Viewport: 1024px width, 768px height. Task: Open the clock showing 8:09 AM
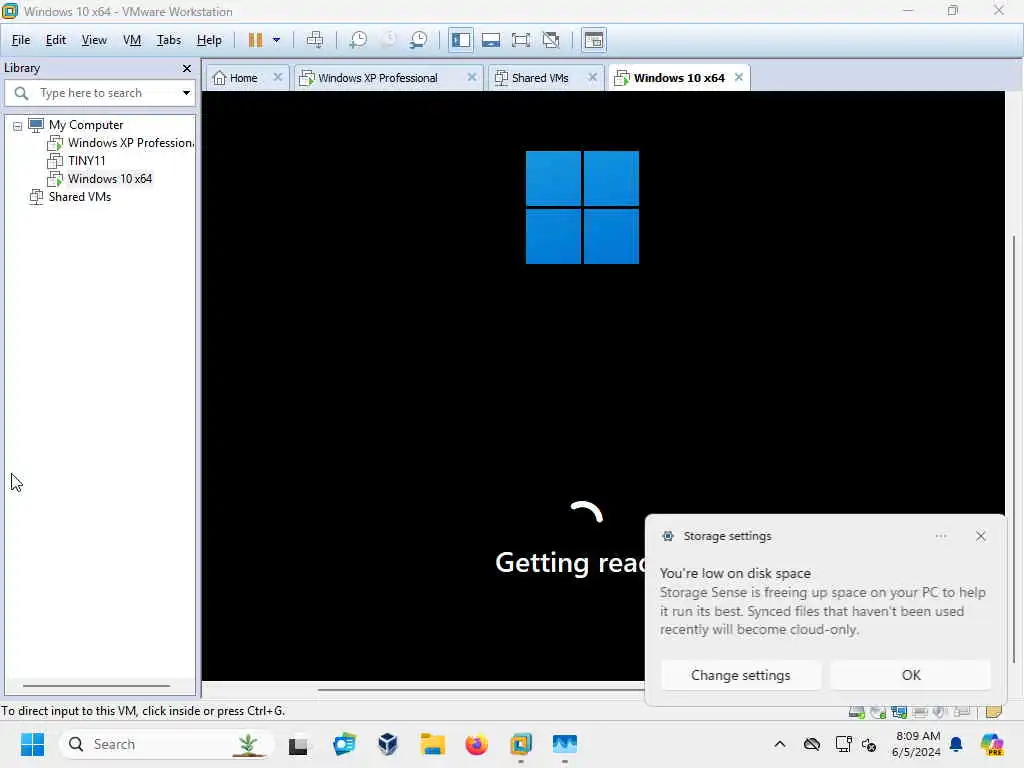pyautogui.click(x=916, y=744)
